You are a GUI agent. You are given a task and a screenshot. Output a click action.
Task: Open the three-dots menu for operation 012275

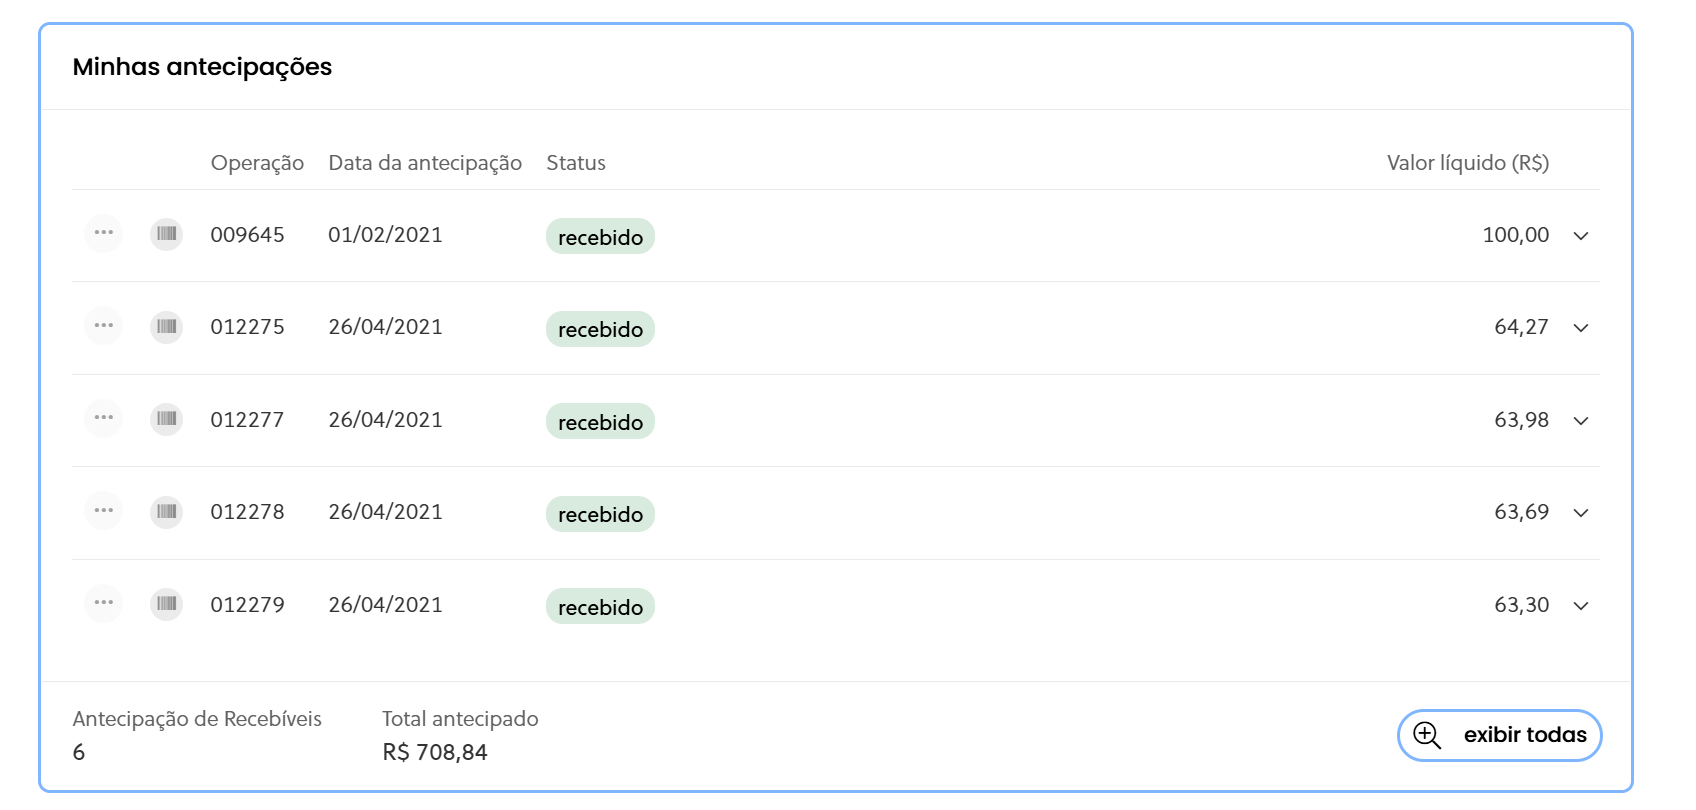click(x=103, y=326)
